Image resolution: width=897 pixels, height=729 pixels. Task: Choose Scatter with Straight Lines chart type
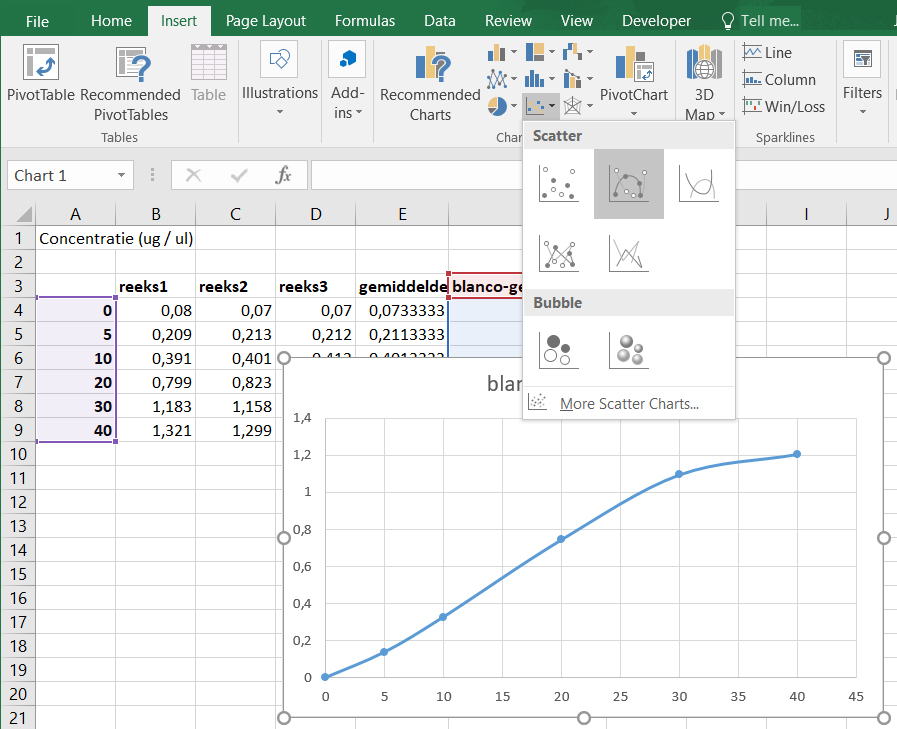click(x=628, y=254)
